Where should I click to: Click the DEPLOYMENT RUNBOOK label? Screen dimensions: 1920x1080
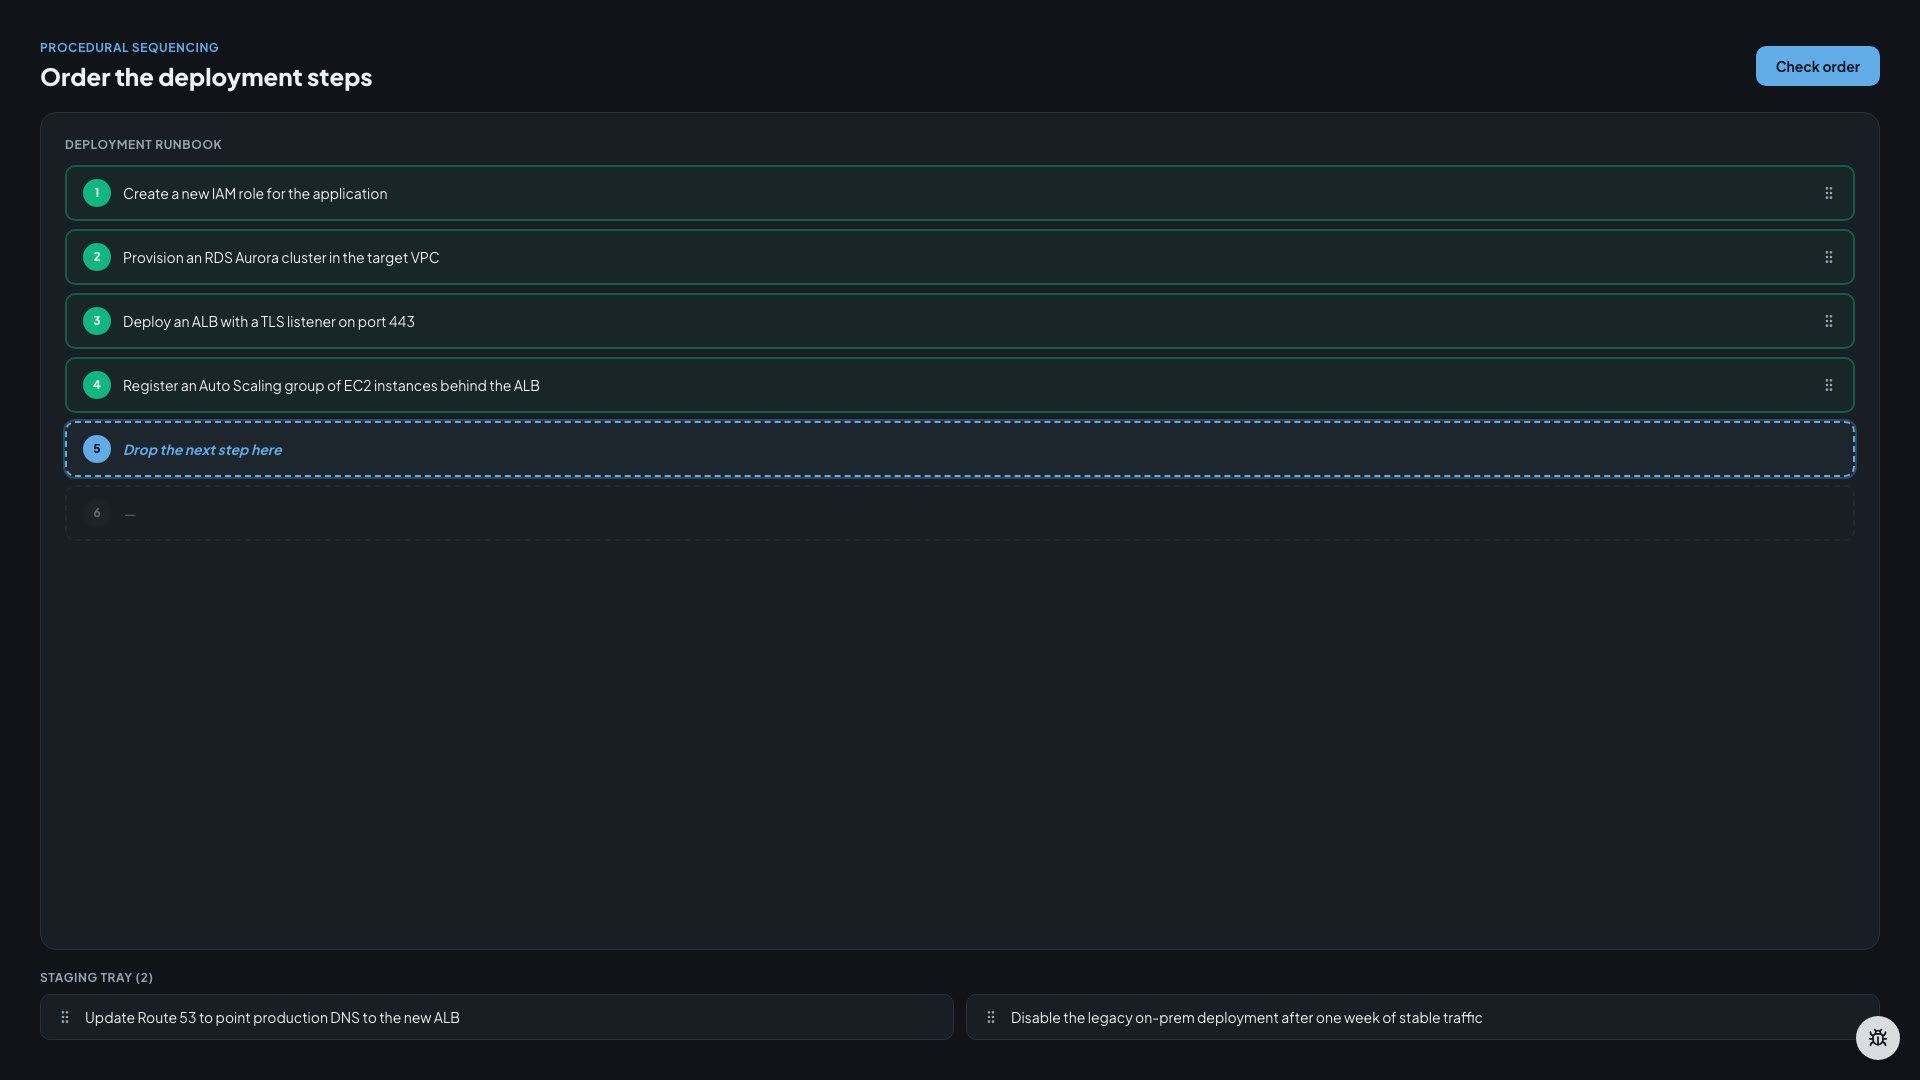pos(143,144)
